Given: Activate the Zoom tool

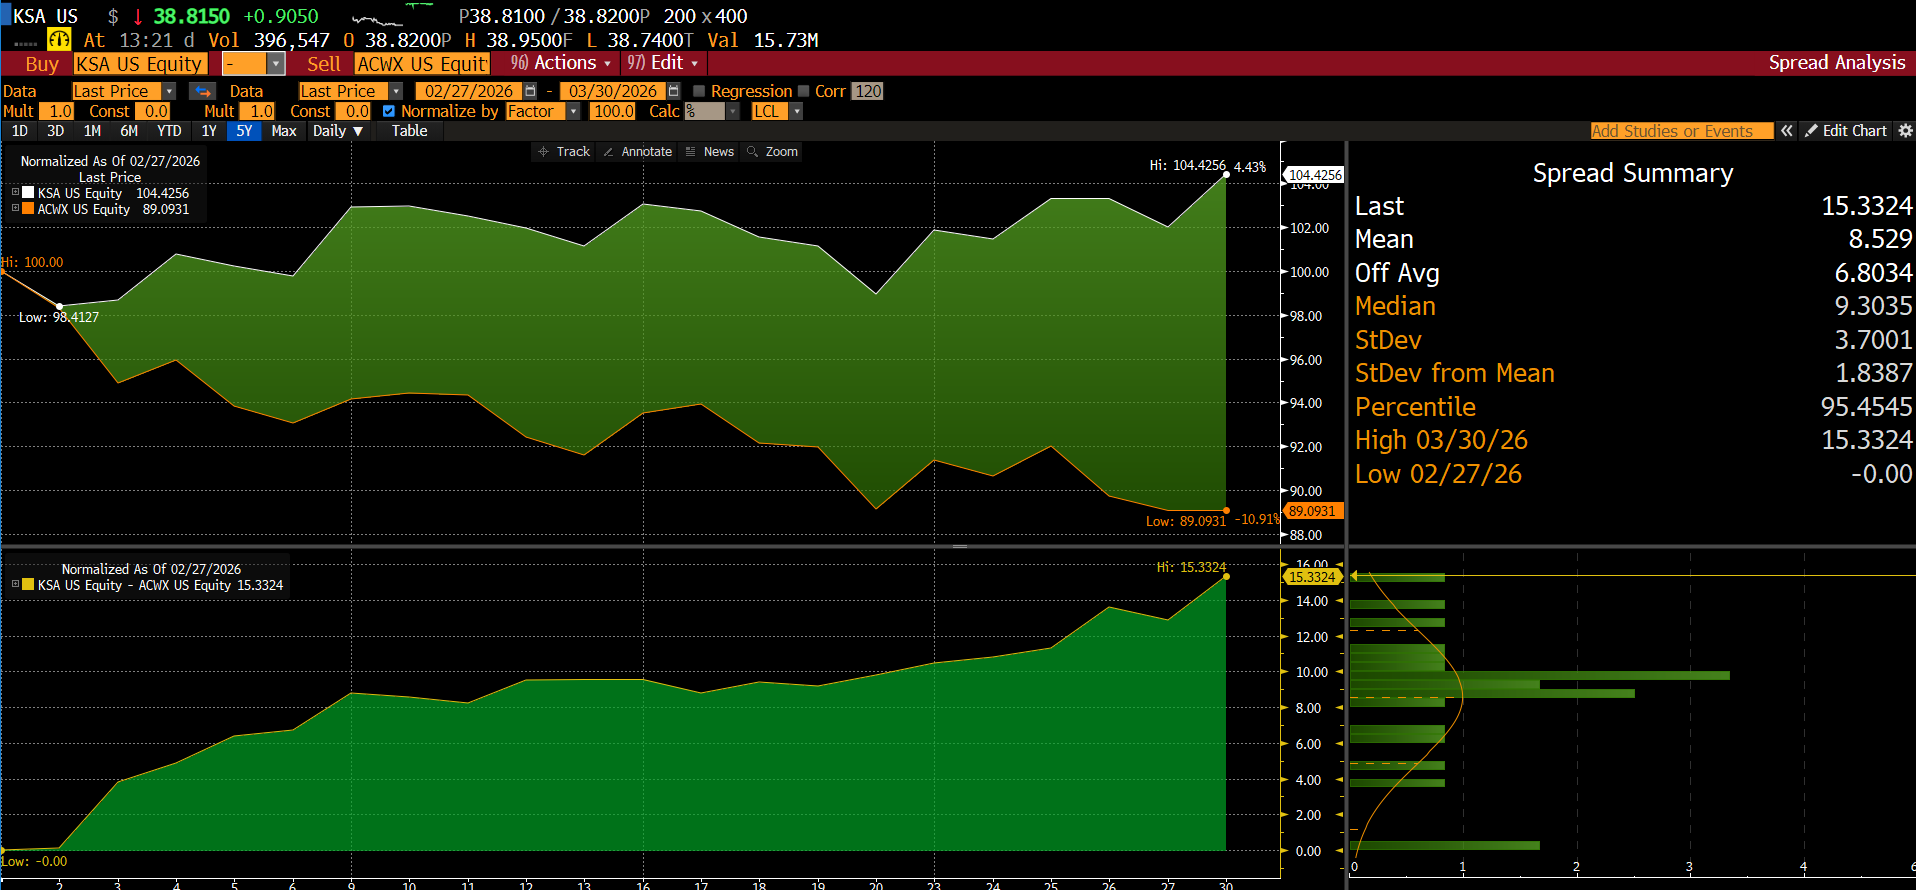Looking at the screenshot, I should (x=772, y=152).
